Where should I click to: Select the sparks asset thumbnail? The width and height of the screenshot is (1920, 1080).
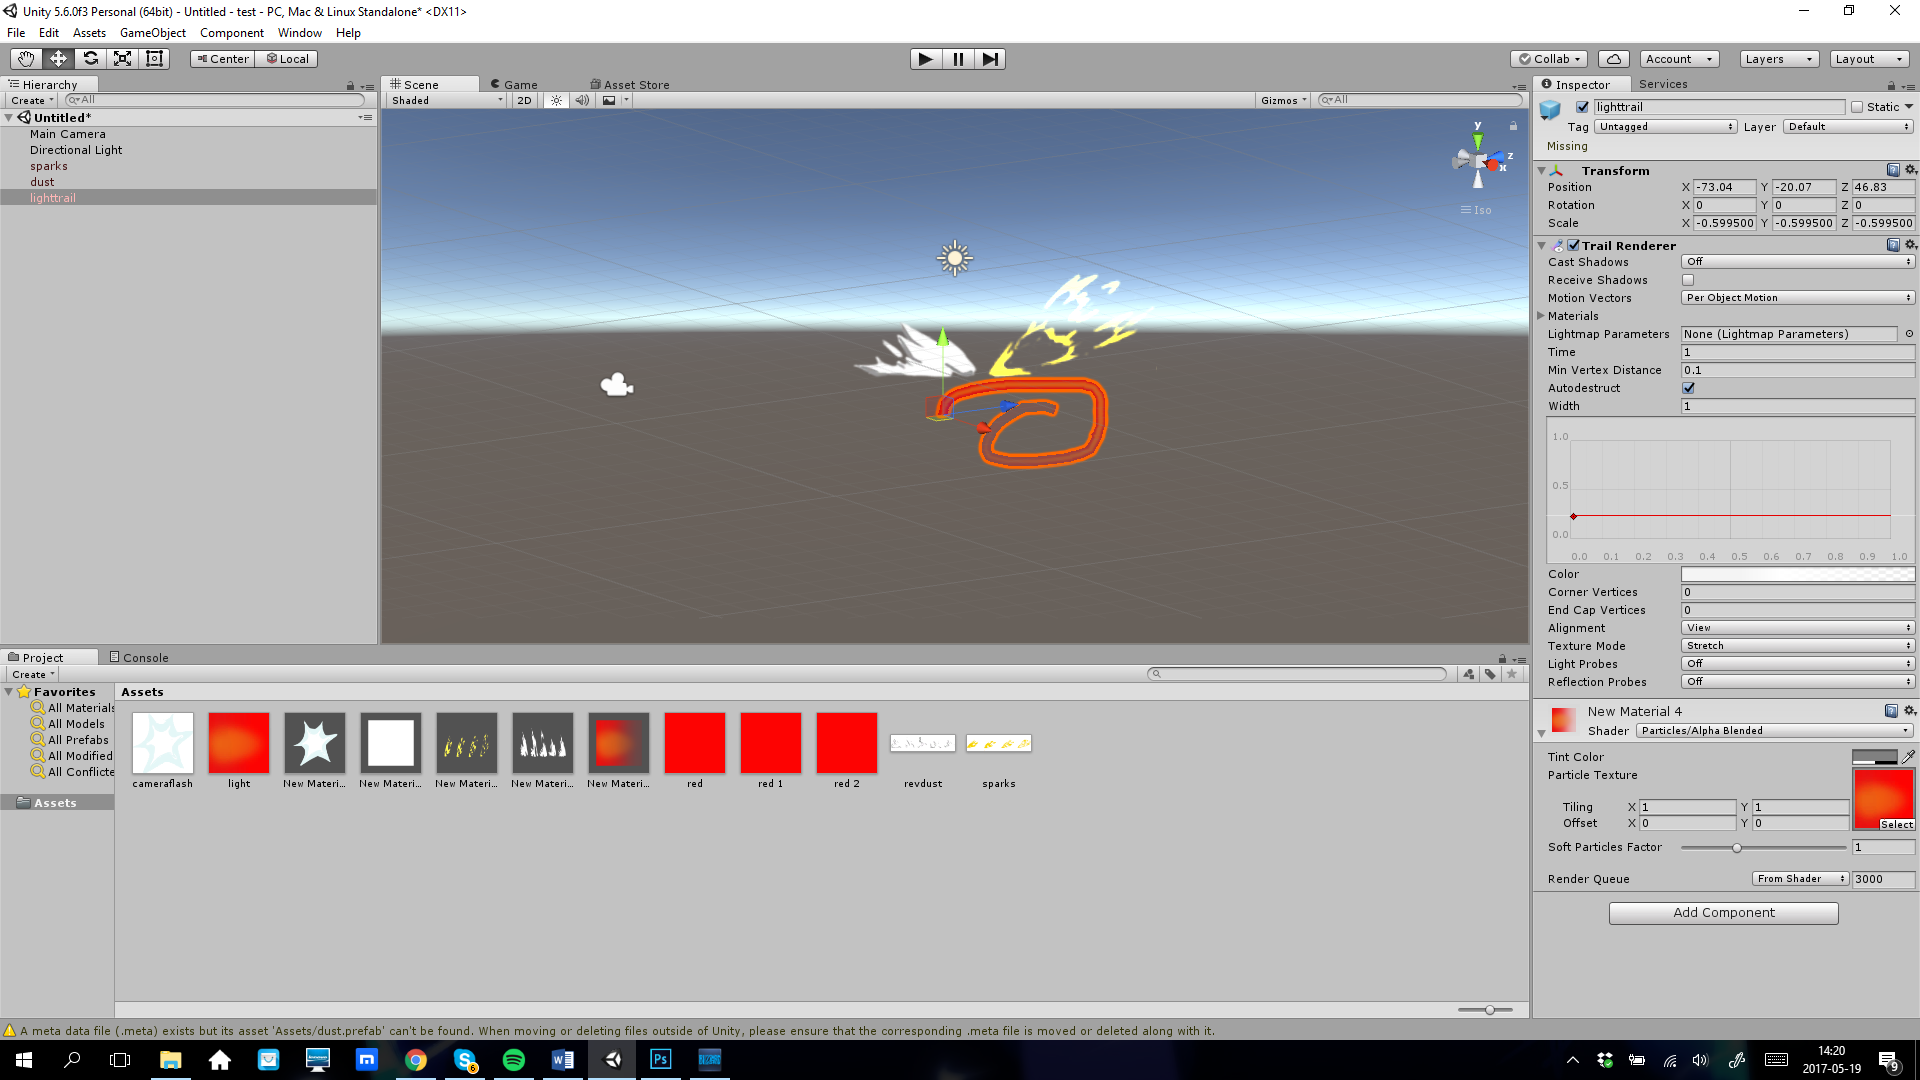click(x=998, y=744)
